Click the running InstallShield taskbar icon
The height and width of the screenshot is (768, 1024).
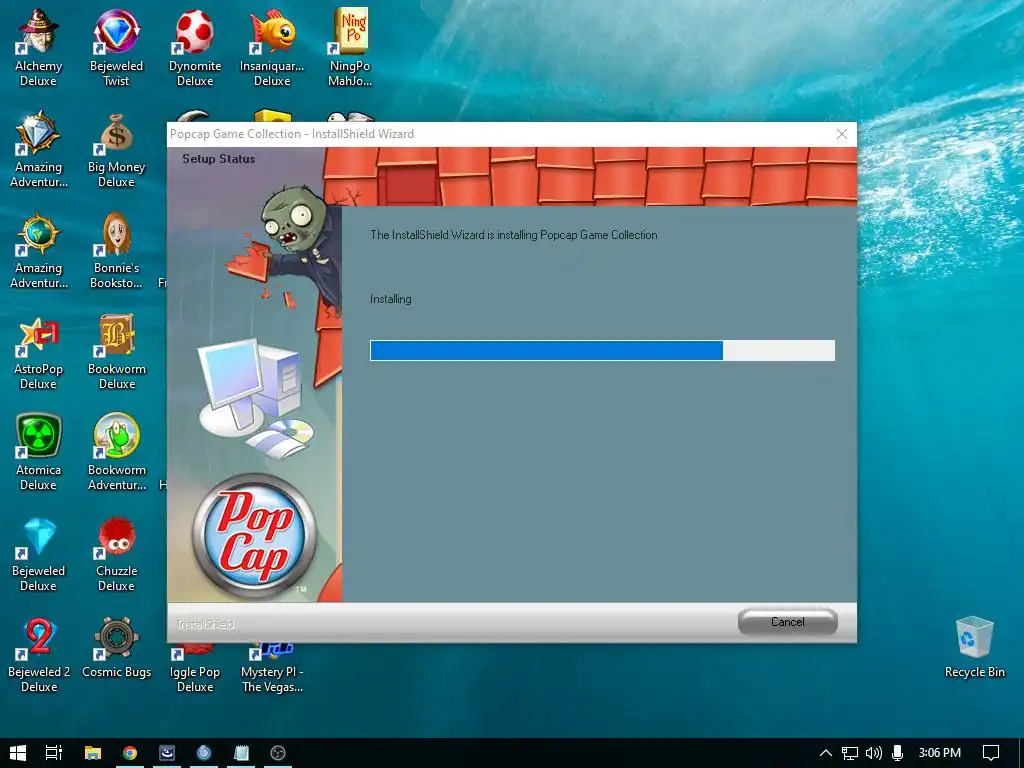click(167, 753)
